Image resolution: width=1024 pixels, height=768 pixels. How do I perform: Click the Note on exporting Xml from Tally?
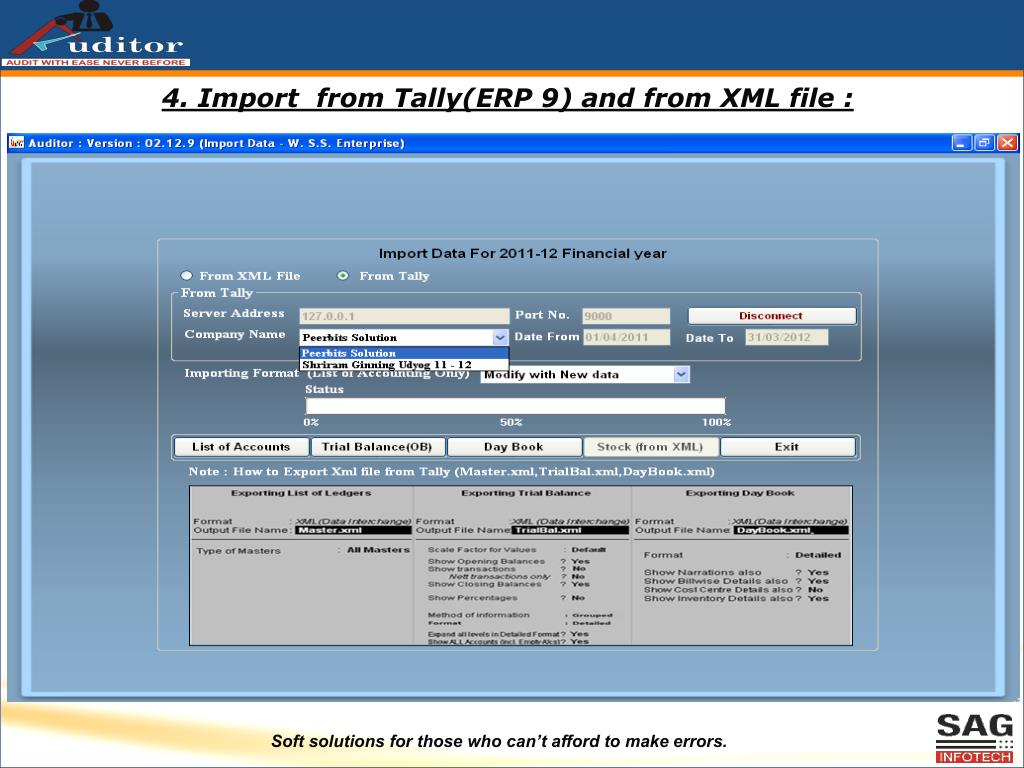[451, 472]
